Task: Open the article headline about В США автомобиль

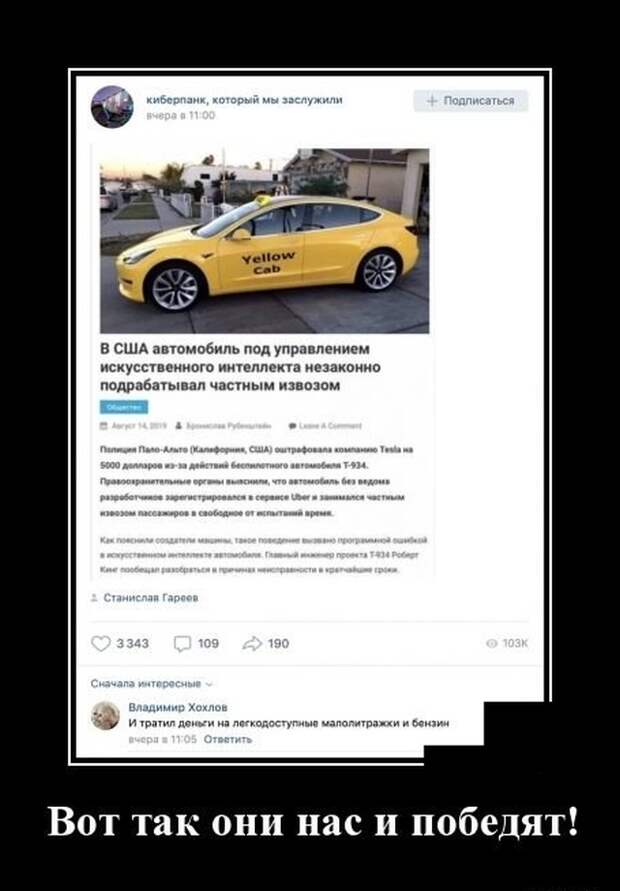Action: [240, 367]
